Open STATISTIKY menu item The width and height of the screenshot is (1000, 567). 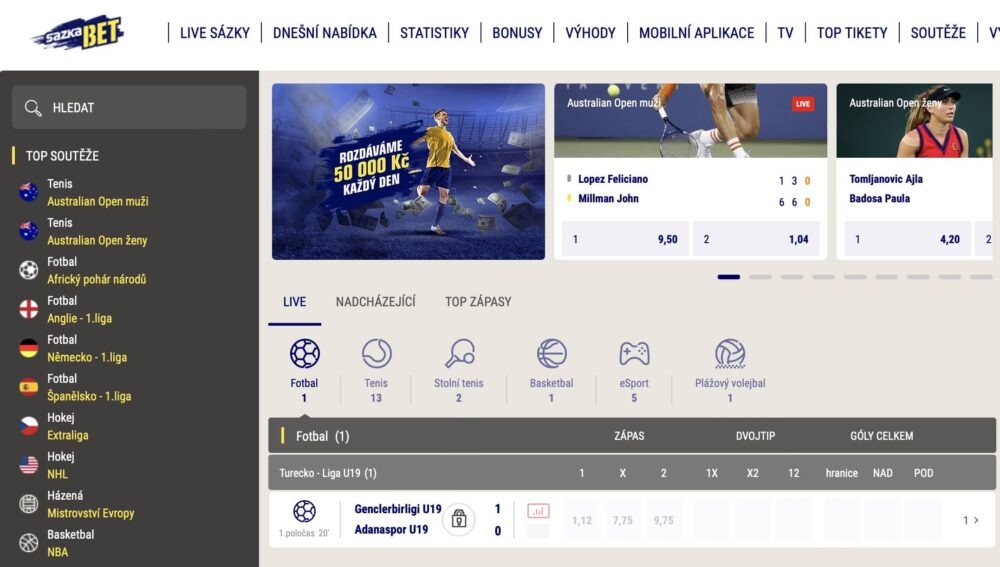pos(434,33)
